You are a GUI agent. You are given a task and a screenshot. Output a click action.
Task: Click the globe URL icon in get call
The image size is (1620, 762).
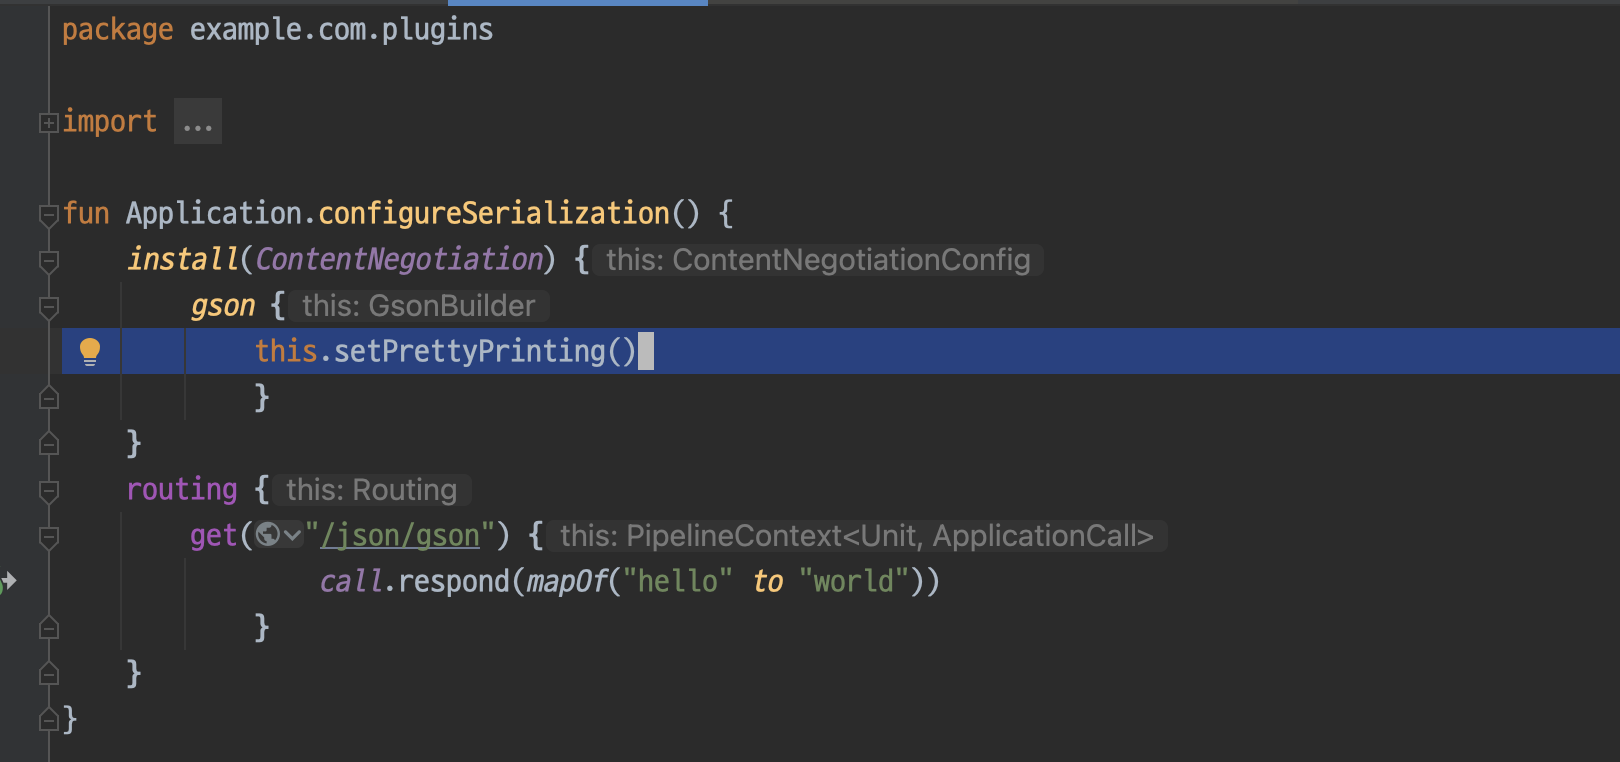267,535
